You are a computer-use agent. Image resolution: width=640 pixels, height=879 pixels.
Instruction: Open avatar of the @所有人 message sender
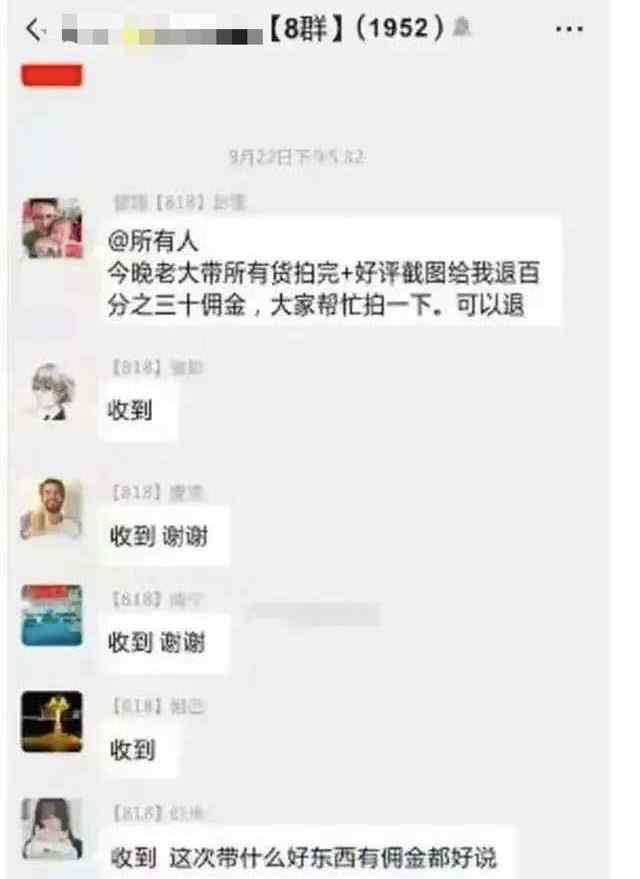coord(52,228)
